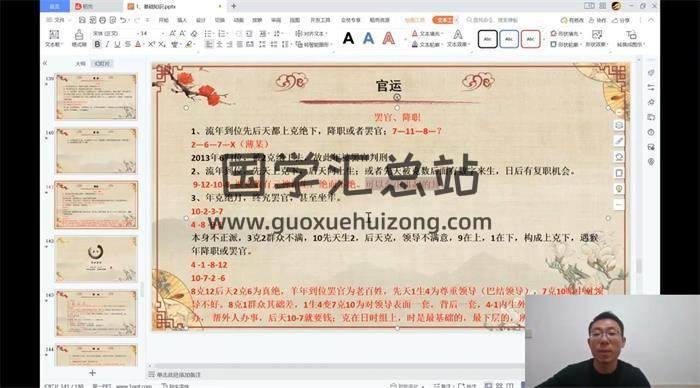Select the red outlined WordArt A style

[389, 38]
